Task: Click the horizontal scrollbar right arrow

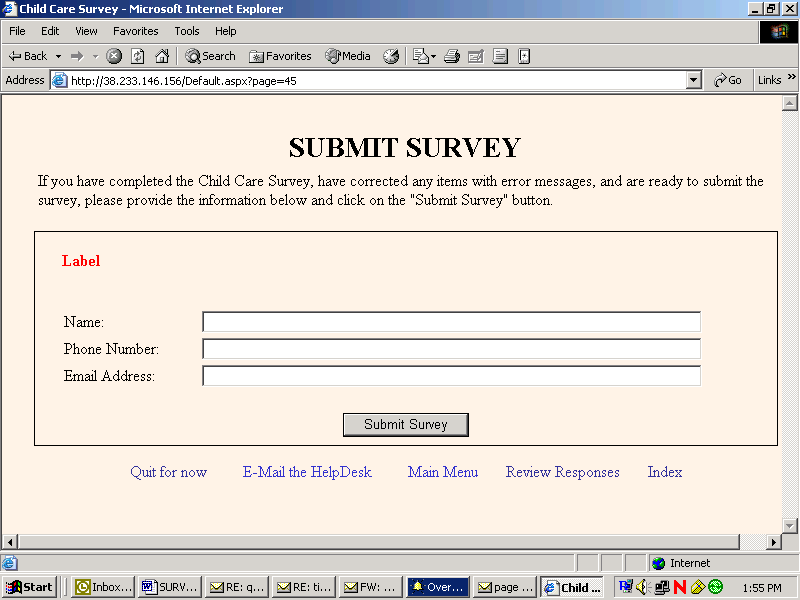Action: (x=774, y=542)
